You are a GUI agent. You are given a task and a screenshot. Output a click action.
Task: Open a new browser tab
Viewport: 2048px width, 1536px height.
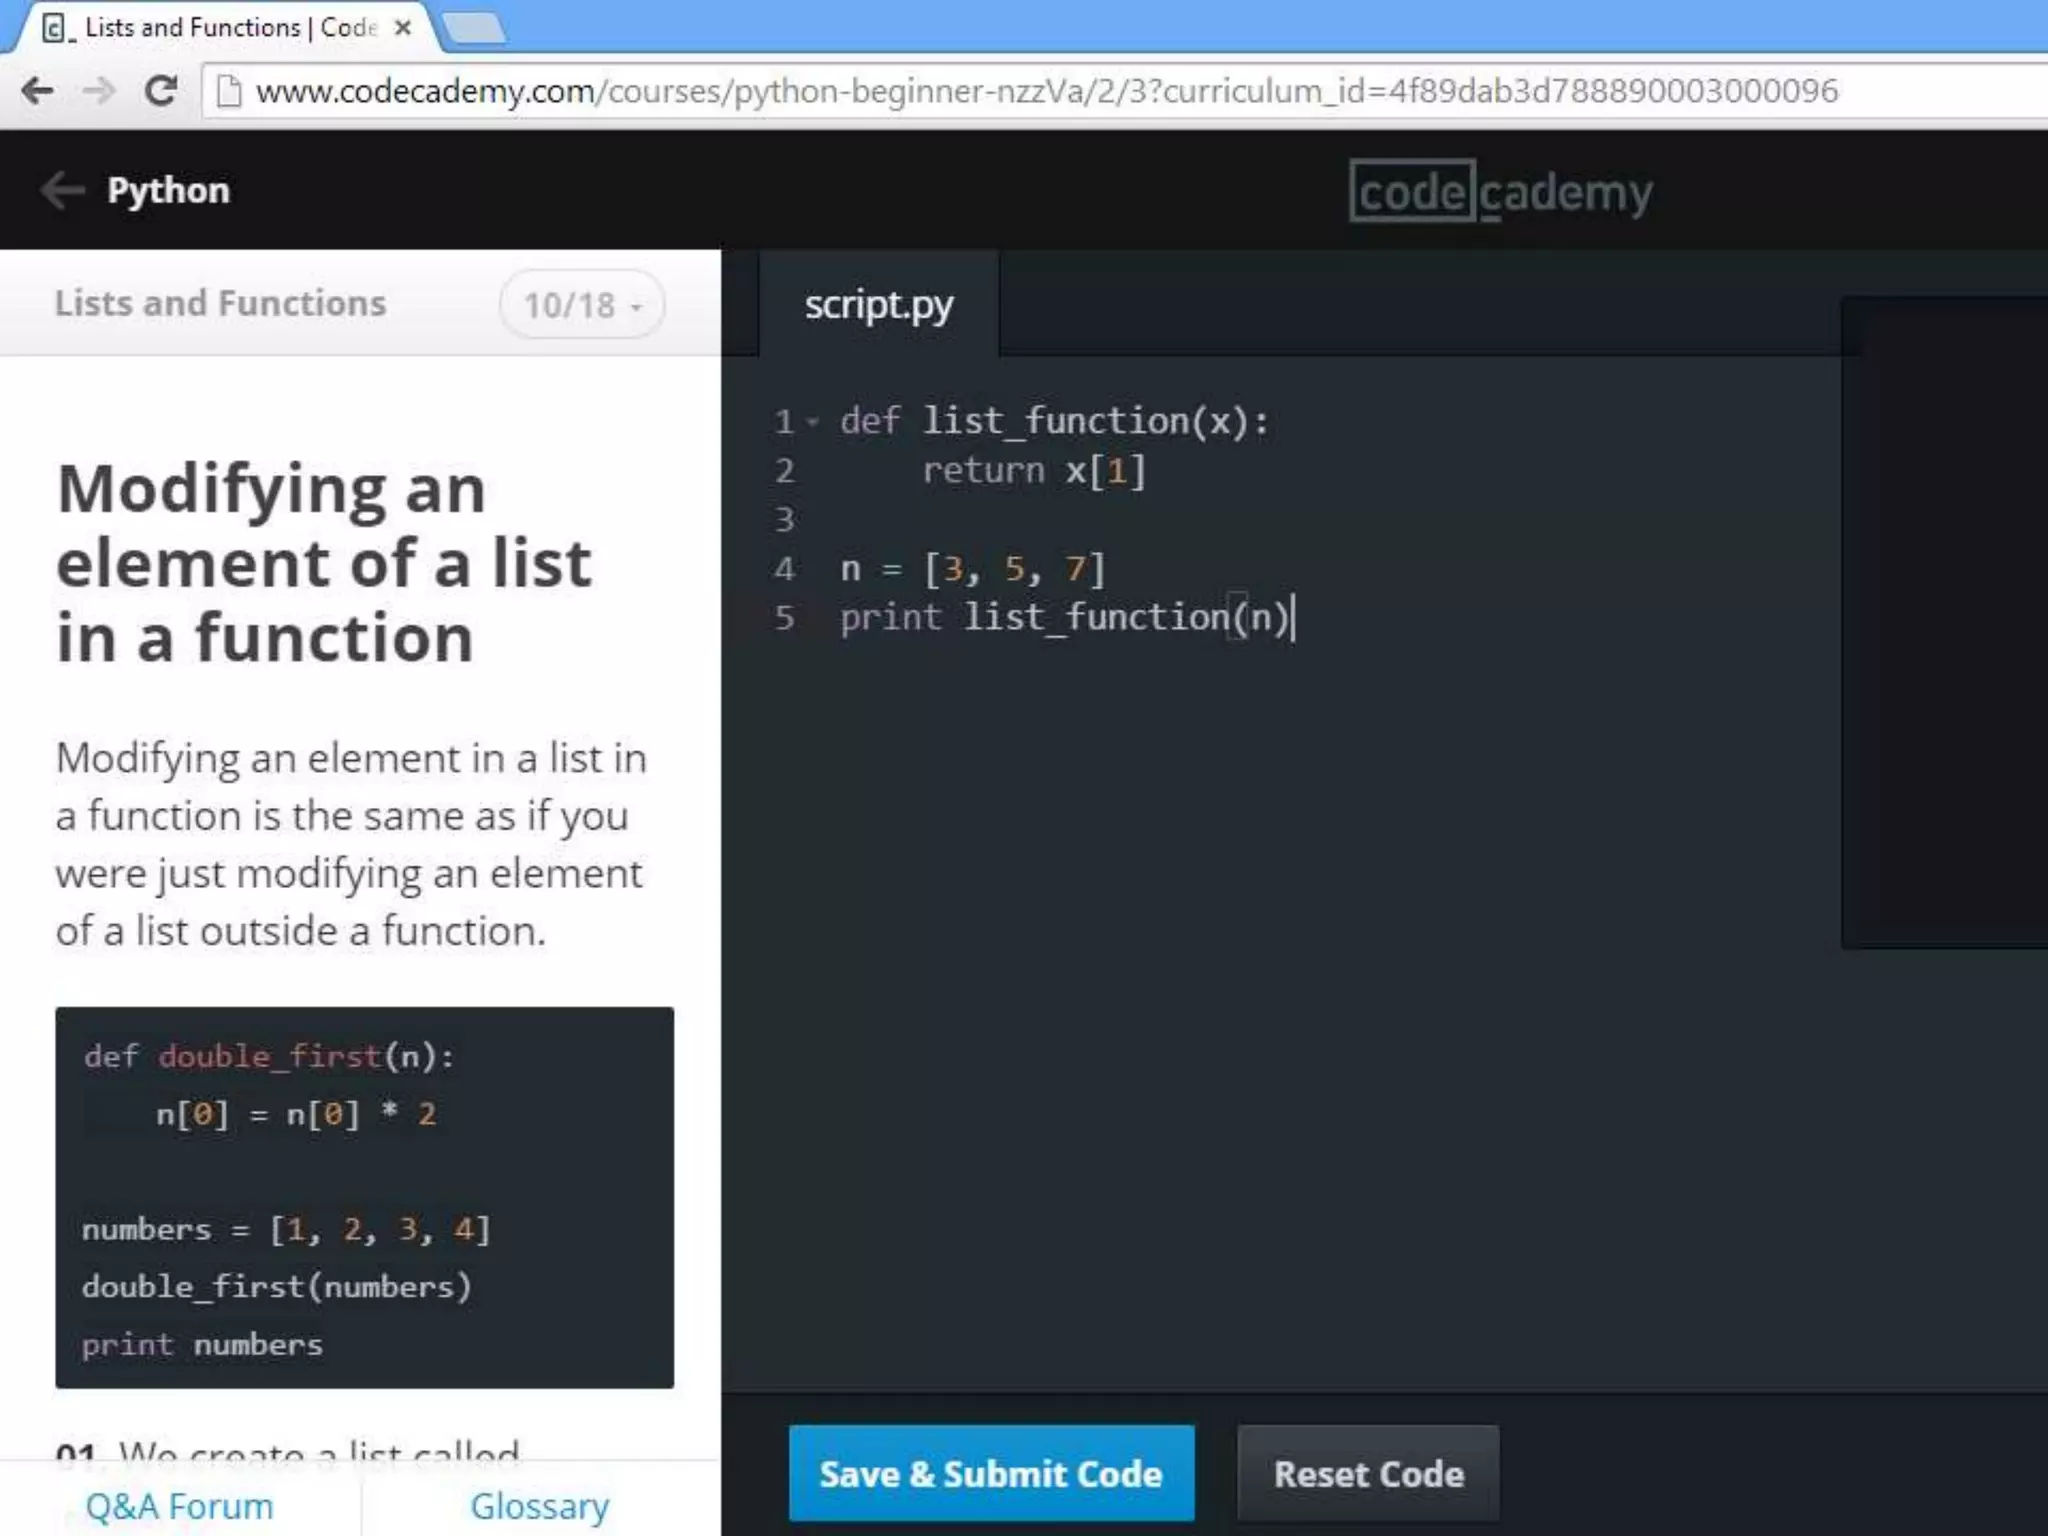point(474,29)
